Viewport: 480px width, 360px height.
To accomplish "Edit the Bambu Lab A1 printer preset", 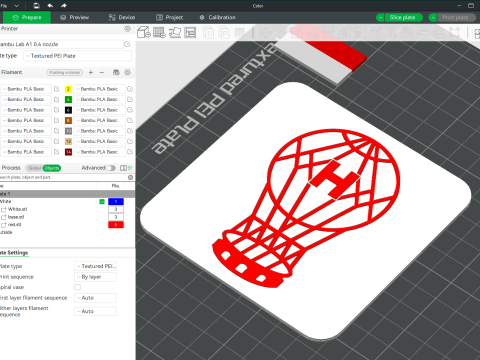I will (x=127, y=44).
